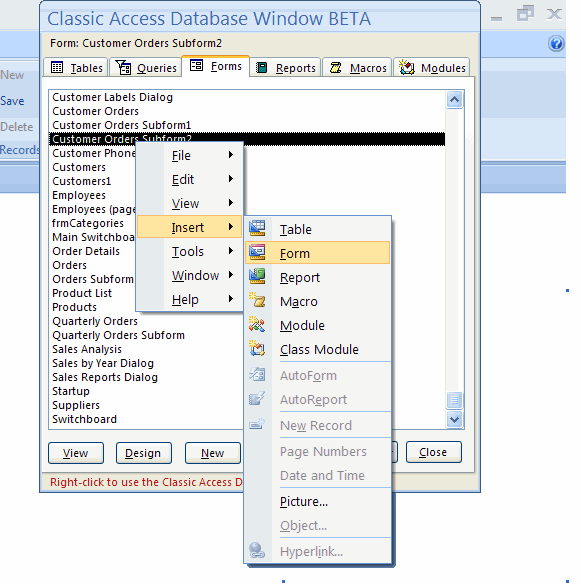Click Records in the background Access window
The width and height of the screenshot is (581, 584).
click(19, 149)
